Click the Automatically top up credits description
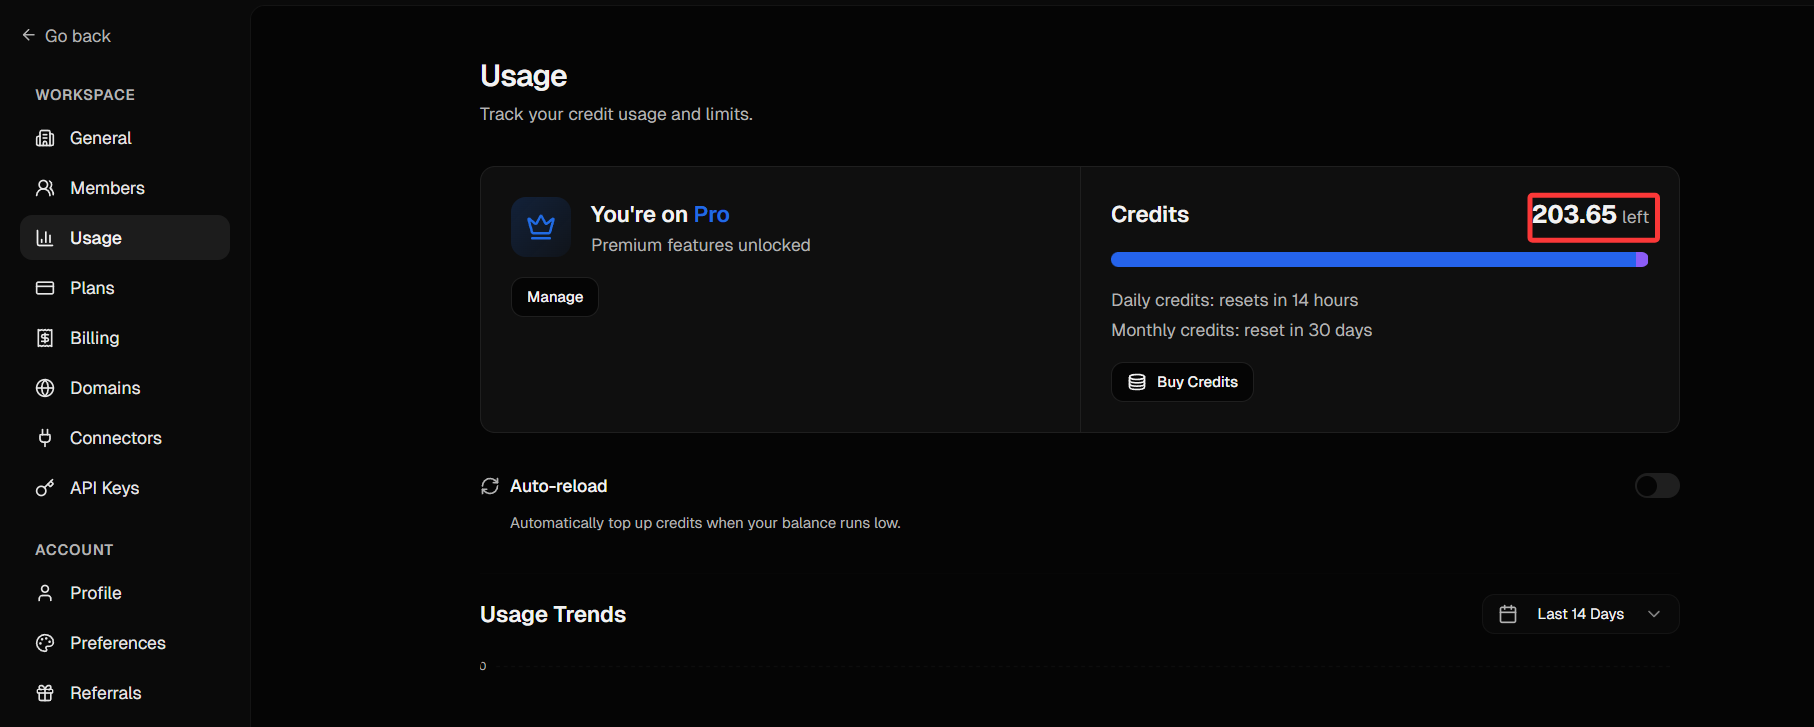 pyautogui.click(x=705, y=523)
